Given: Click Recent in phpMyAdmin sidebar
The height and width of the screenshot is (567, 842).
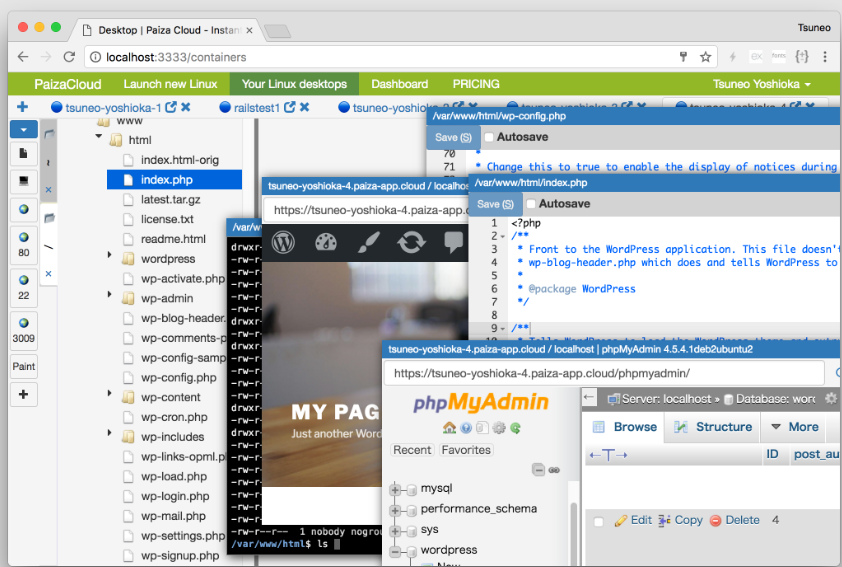Looking at the screenshot, I should coord(412,450).
